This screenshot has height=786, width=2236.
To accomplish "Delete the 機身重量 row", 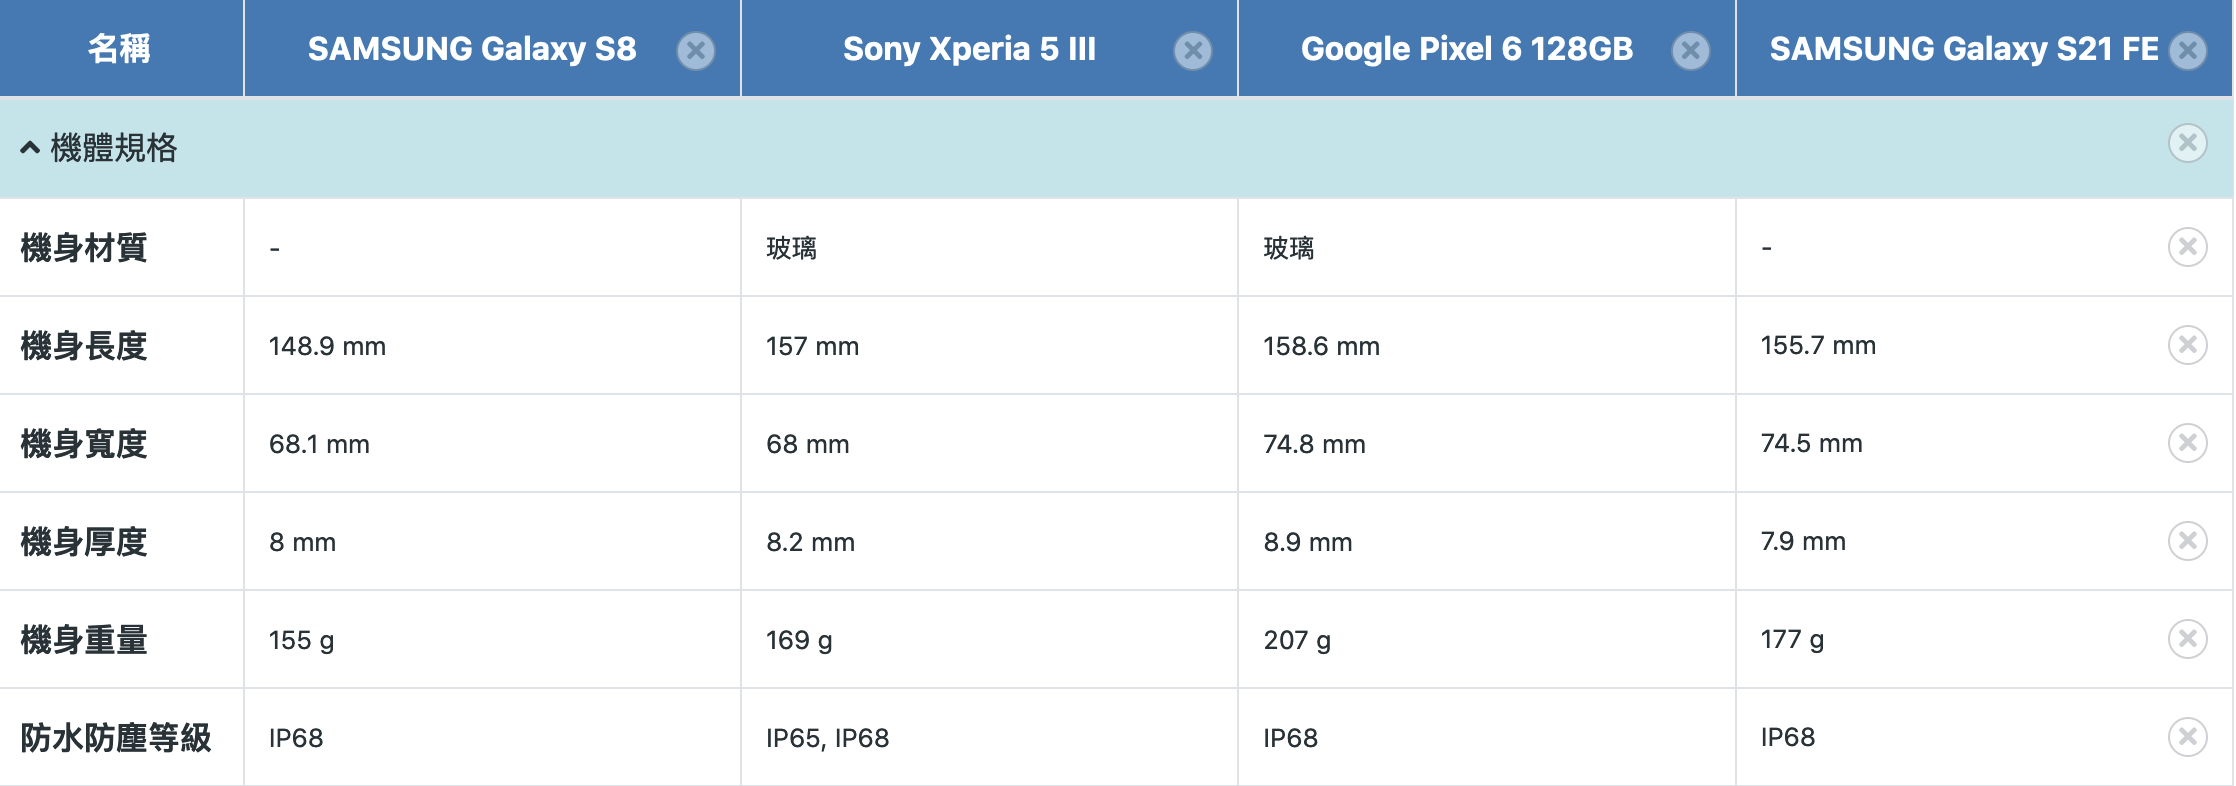I will [2188, 639].
